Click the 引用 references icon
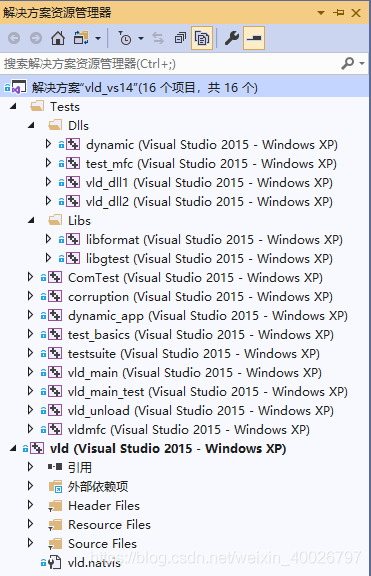The width and height of the screenshot is (371, 576). (55, 467)
